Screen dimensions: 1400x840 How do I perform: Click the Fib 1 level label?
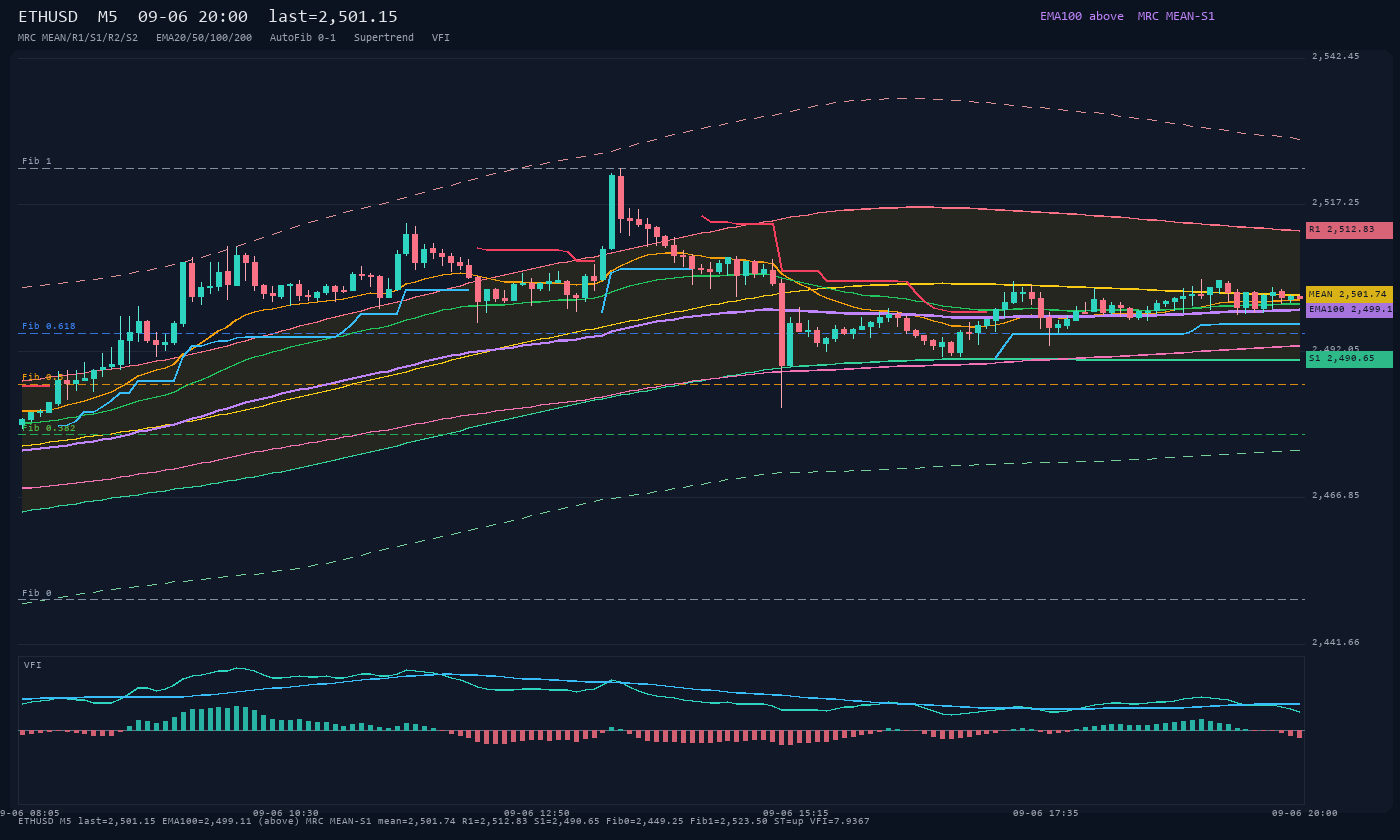point(37,161)
